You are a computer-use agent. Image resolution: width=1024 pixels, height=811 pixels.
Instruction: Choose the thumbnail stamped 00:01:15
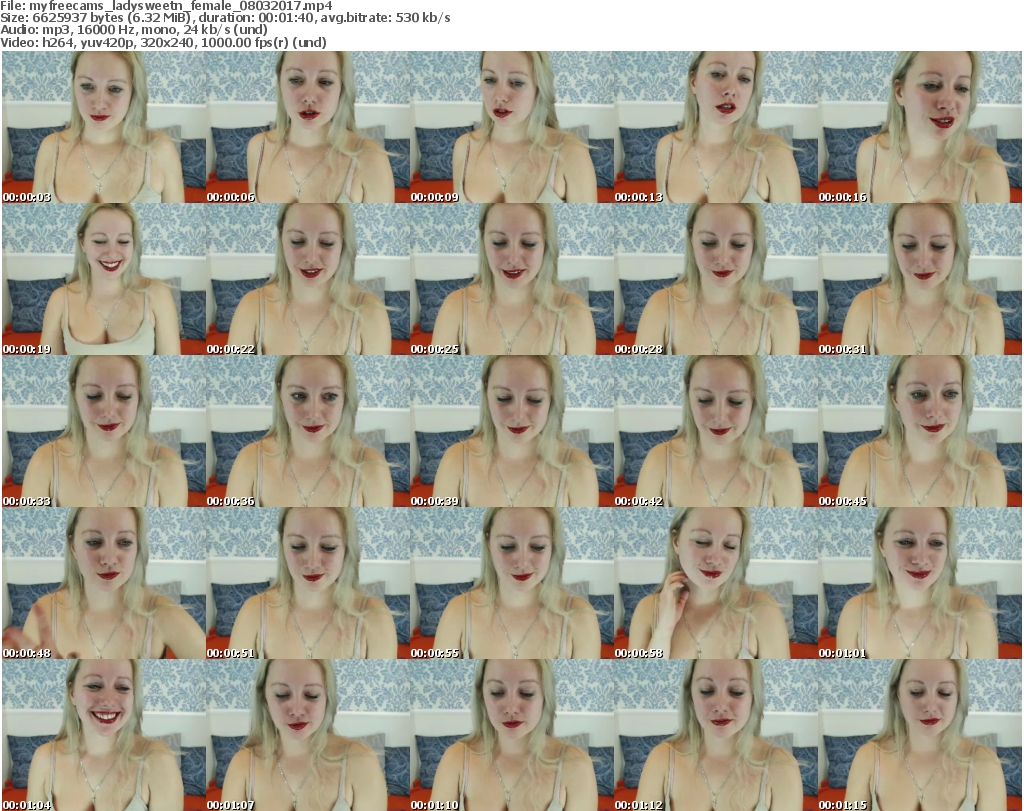point(920,735)
